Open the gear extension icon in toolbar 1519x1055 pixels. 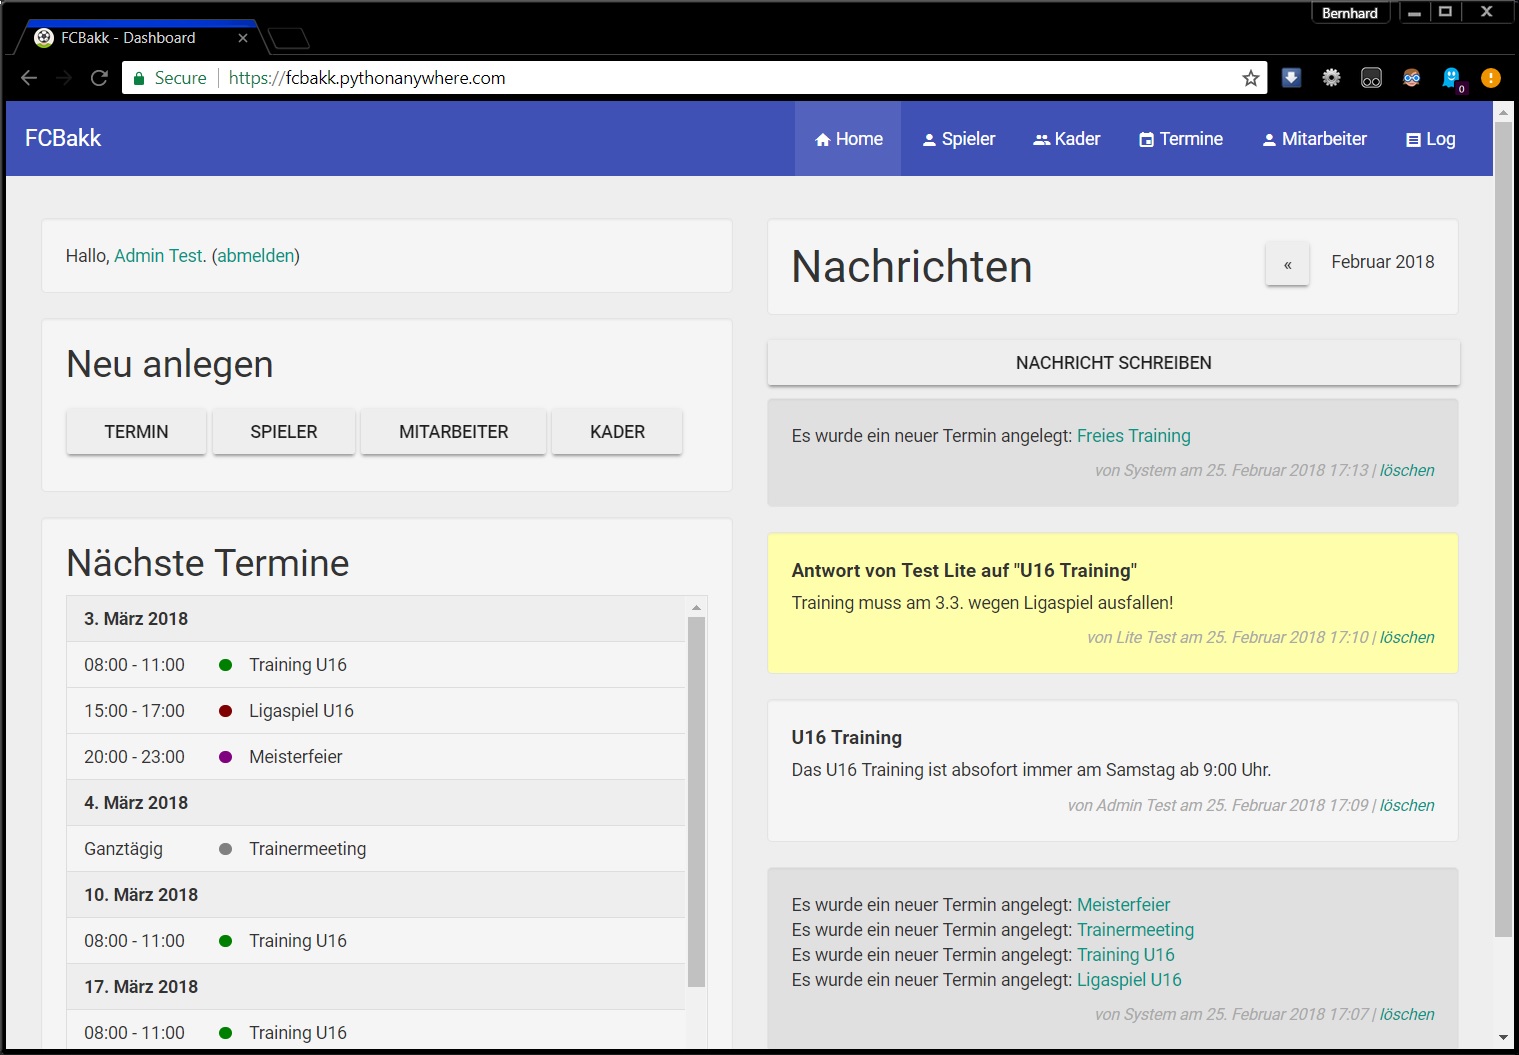pyautogui.click(x=1331, y=78)
